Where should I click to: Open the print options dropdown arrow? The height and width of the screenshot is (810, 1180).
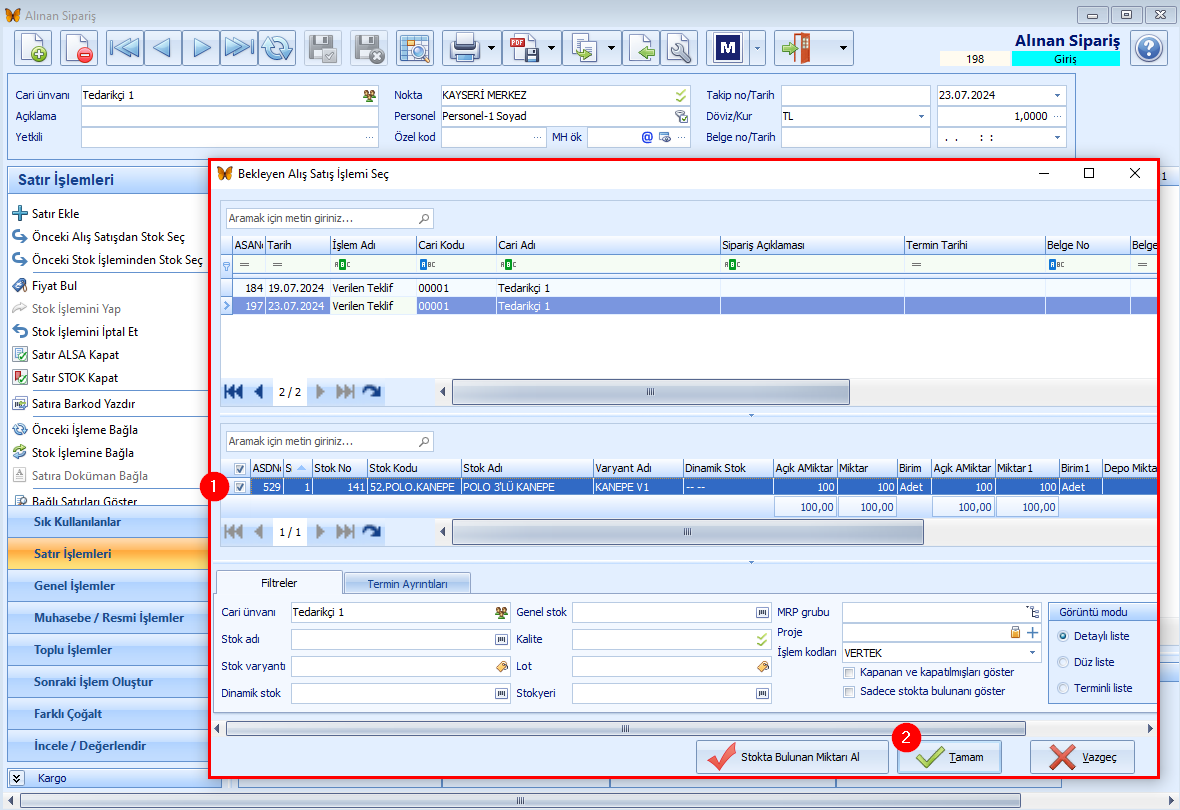[492, 49]
